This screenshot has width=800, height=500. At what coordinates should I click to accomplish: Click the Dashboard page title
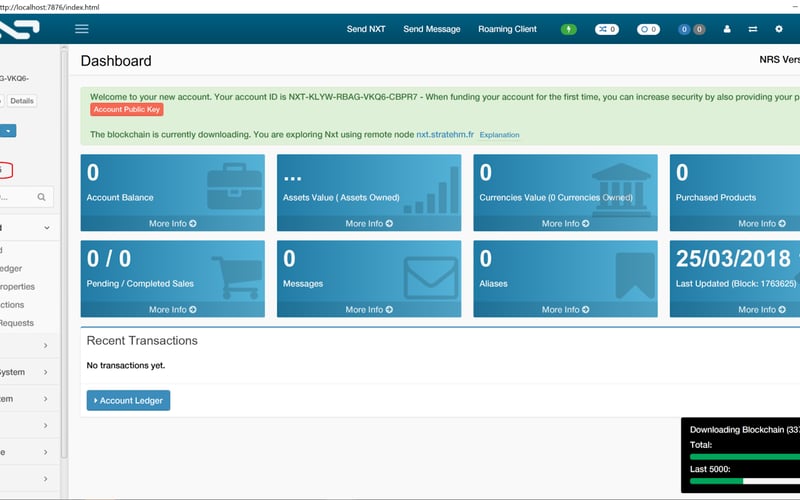pos(116,61)
